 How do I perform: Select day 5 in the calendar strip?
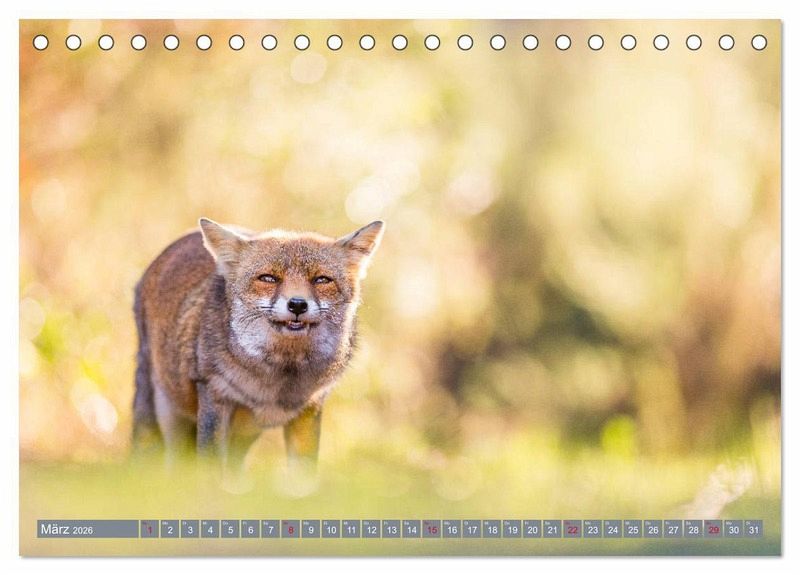pos(230,529)
